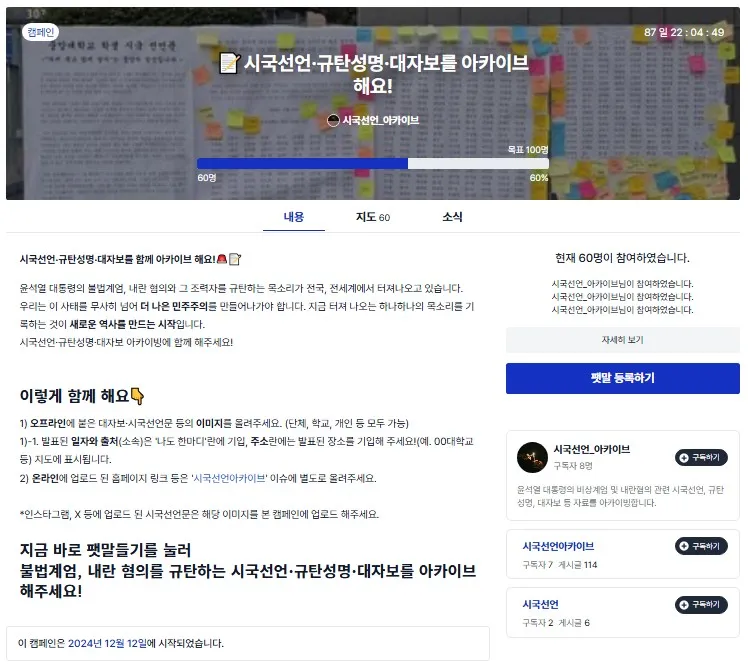
Task: Open 시국선언 issue title in sidebar
Action: point(540,605)
